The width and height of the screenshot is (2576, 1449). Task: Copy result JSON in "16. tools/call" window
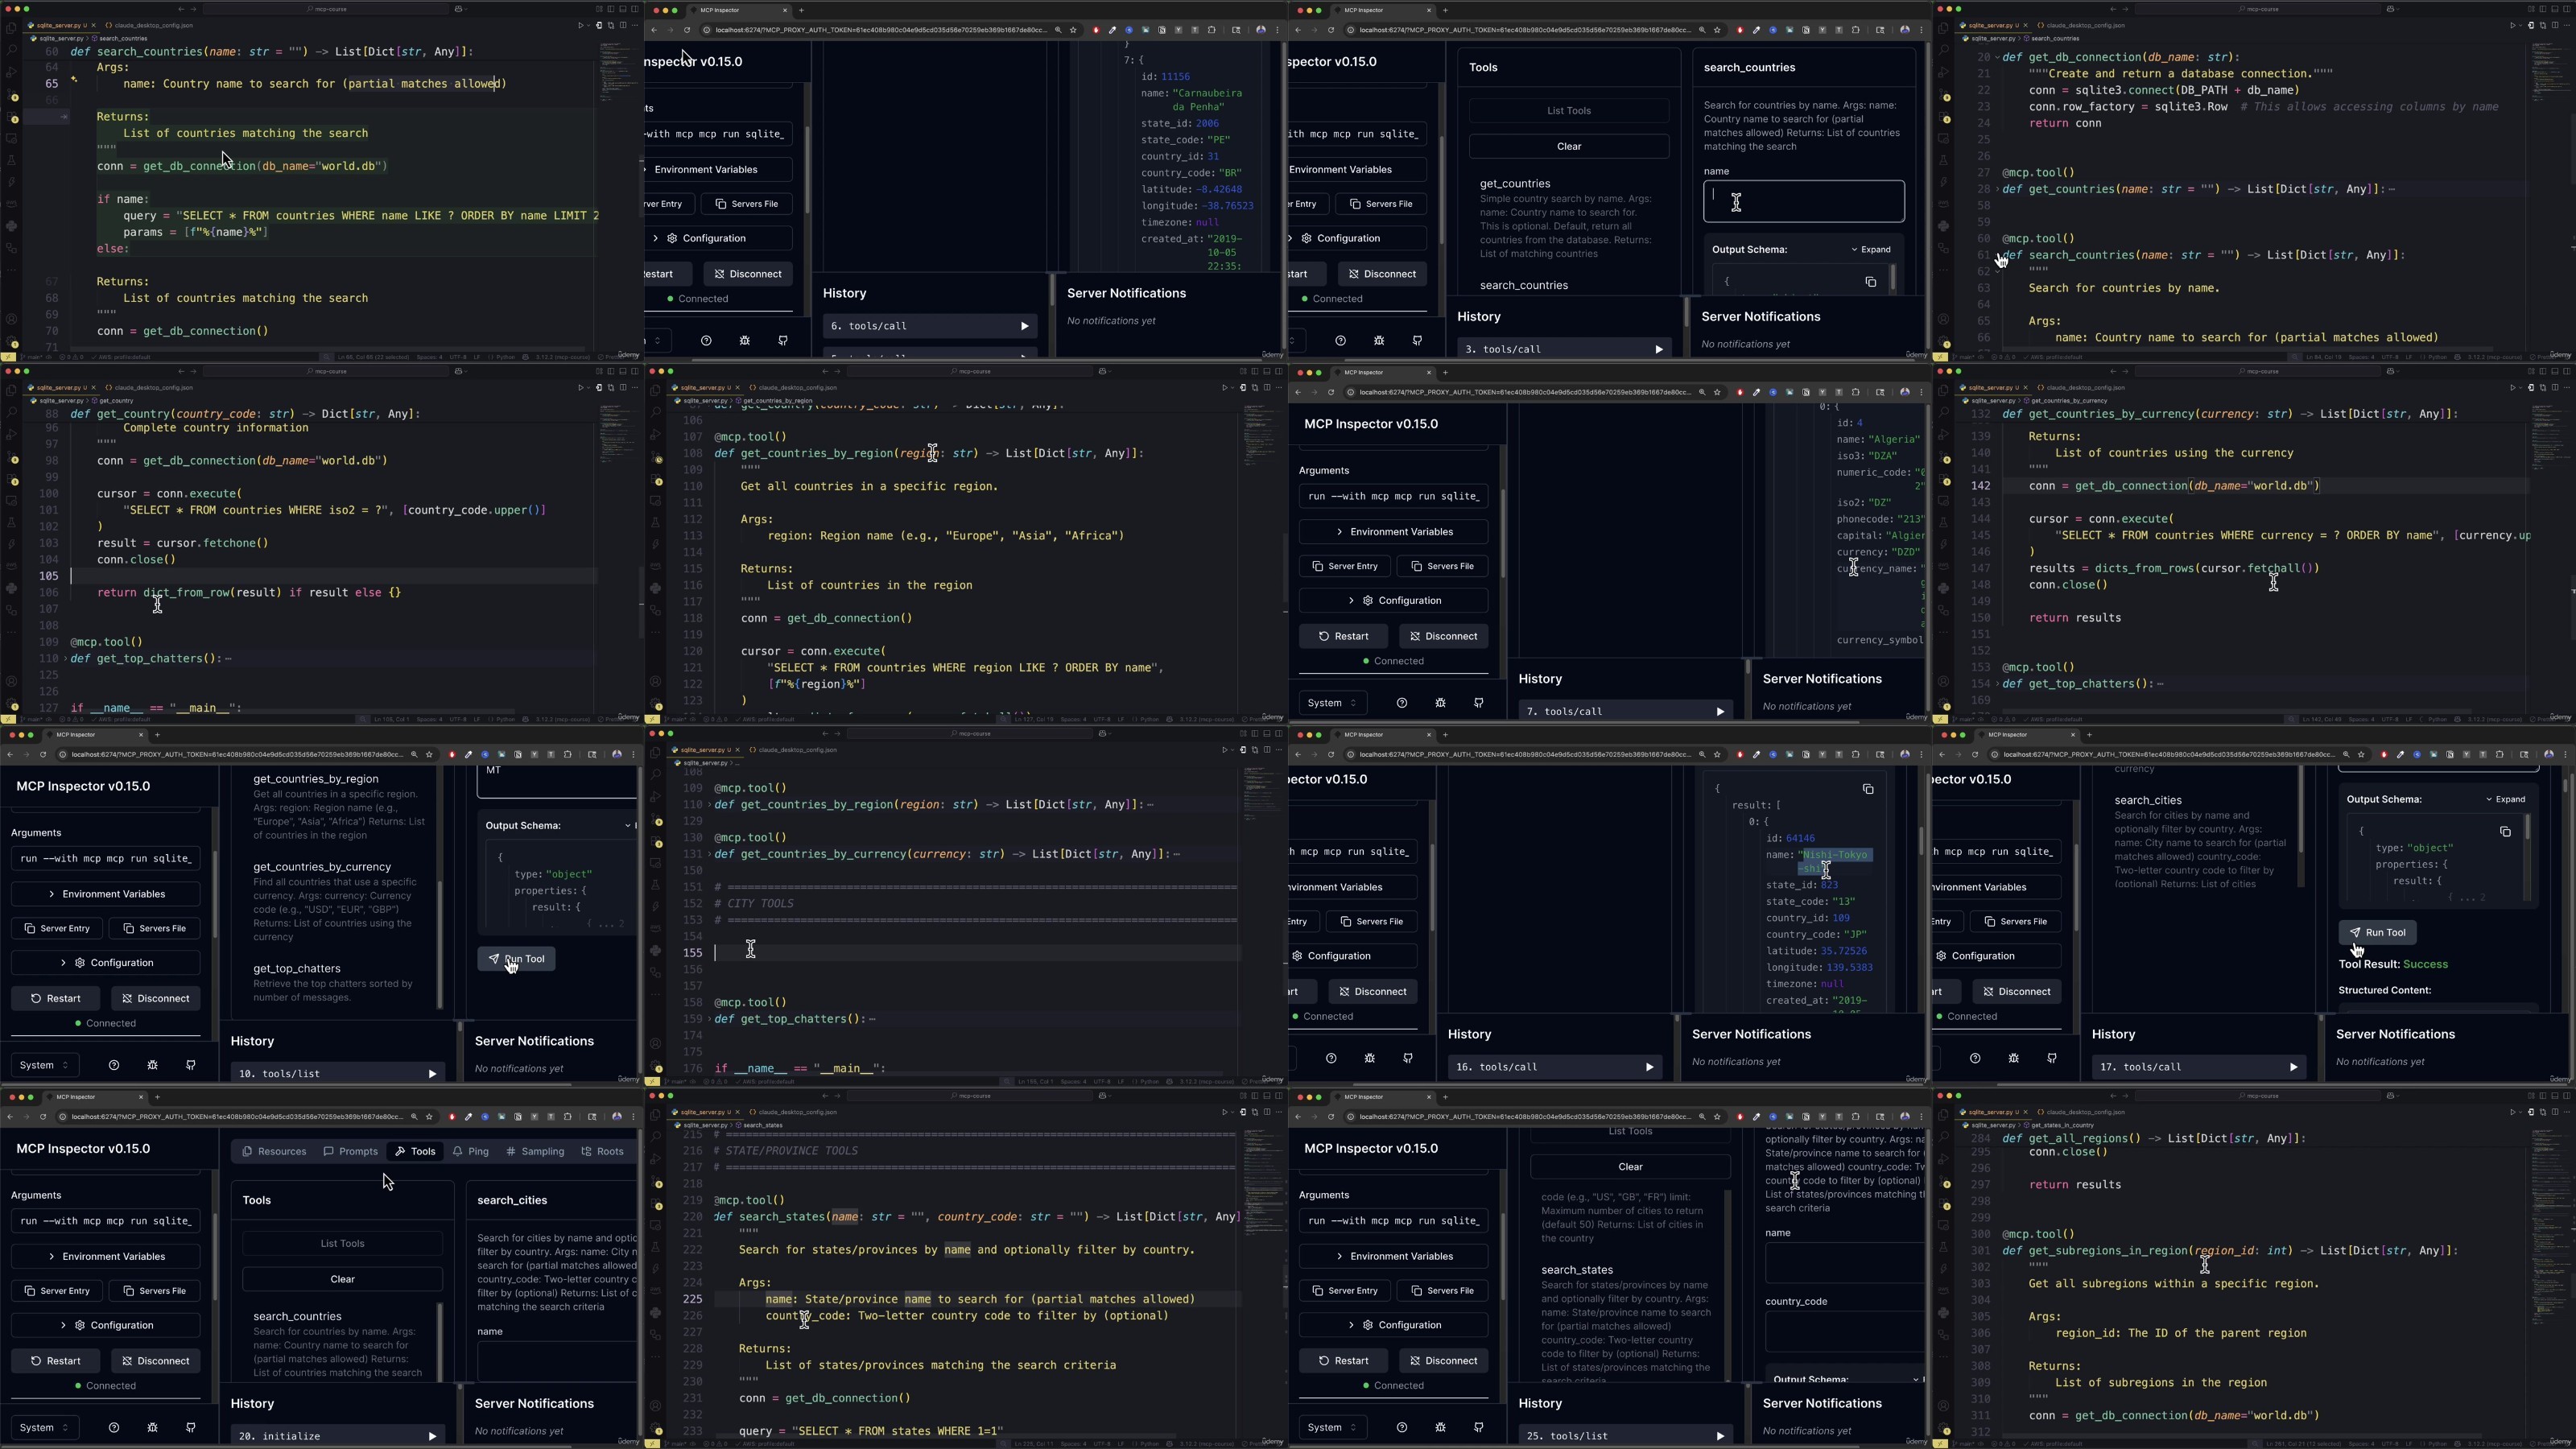(x=1868, y=789)
